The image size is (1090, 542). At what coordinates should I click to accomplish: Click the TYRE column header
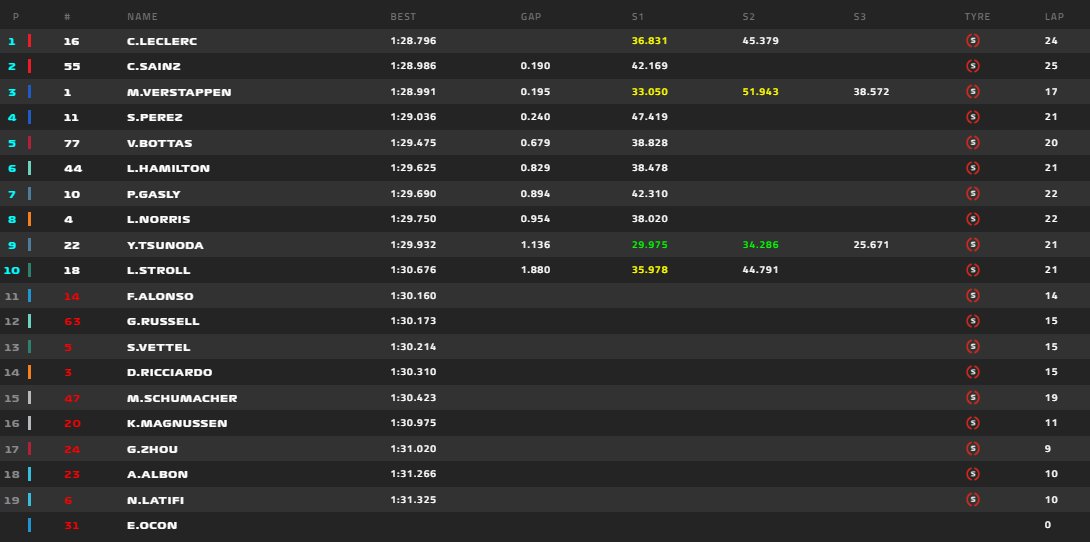(977, 17)
